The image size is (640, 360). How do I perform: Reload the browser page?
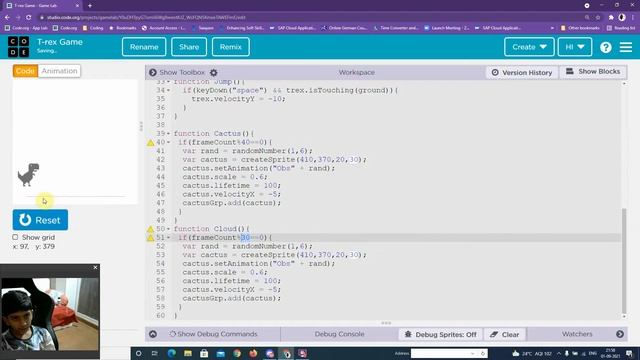tap(29, 18)
